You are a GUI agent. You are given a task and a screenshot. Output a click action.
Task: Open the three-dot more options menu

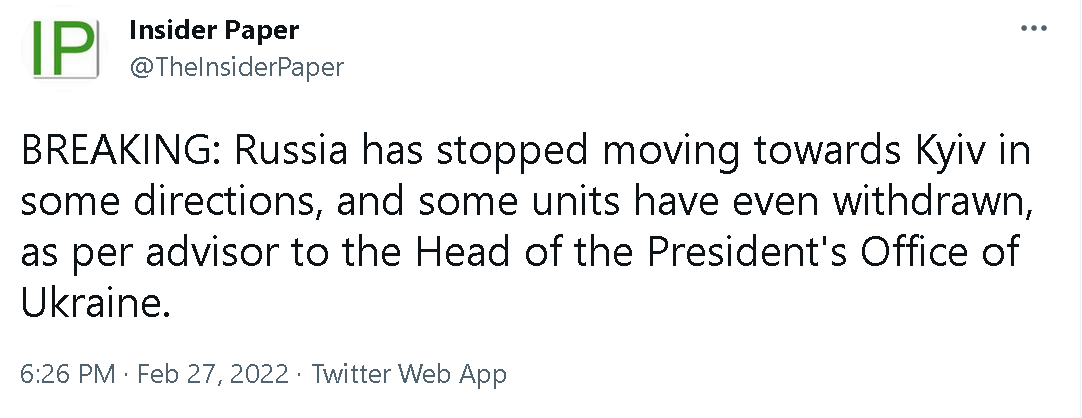click(x=1032, y=28)
